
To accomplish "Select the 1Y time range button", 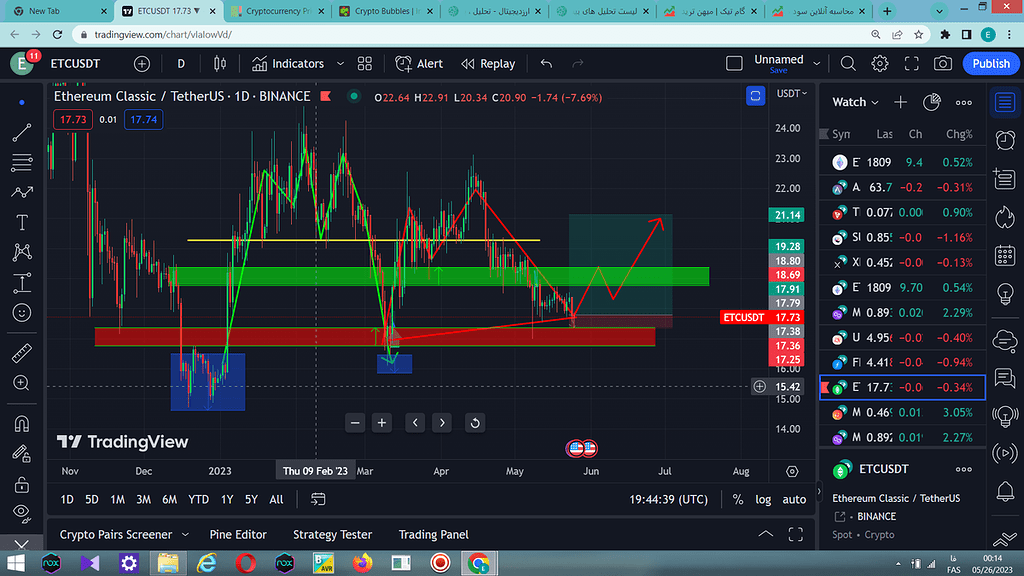I will [x=227, y=499].
